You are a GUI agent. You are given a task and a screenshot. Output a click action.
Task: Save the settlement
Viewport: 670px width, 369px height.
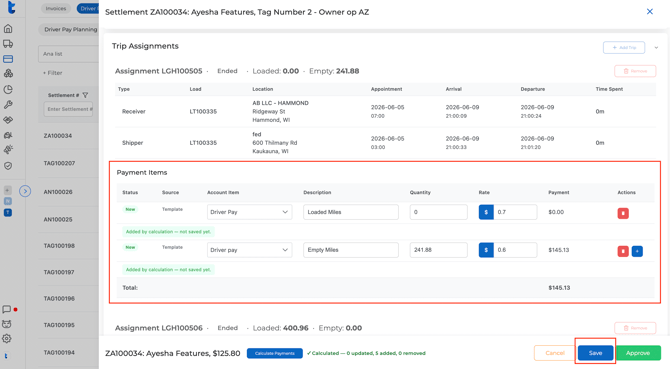(x=595, y=353)
